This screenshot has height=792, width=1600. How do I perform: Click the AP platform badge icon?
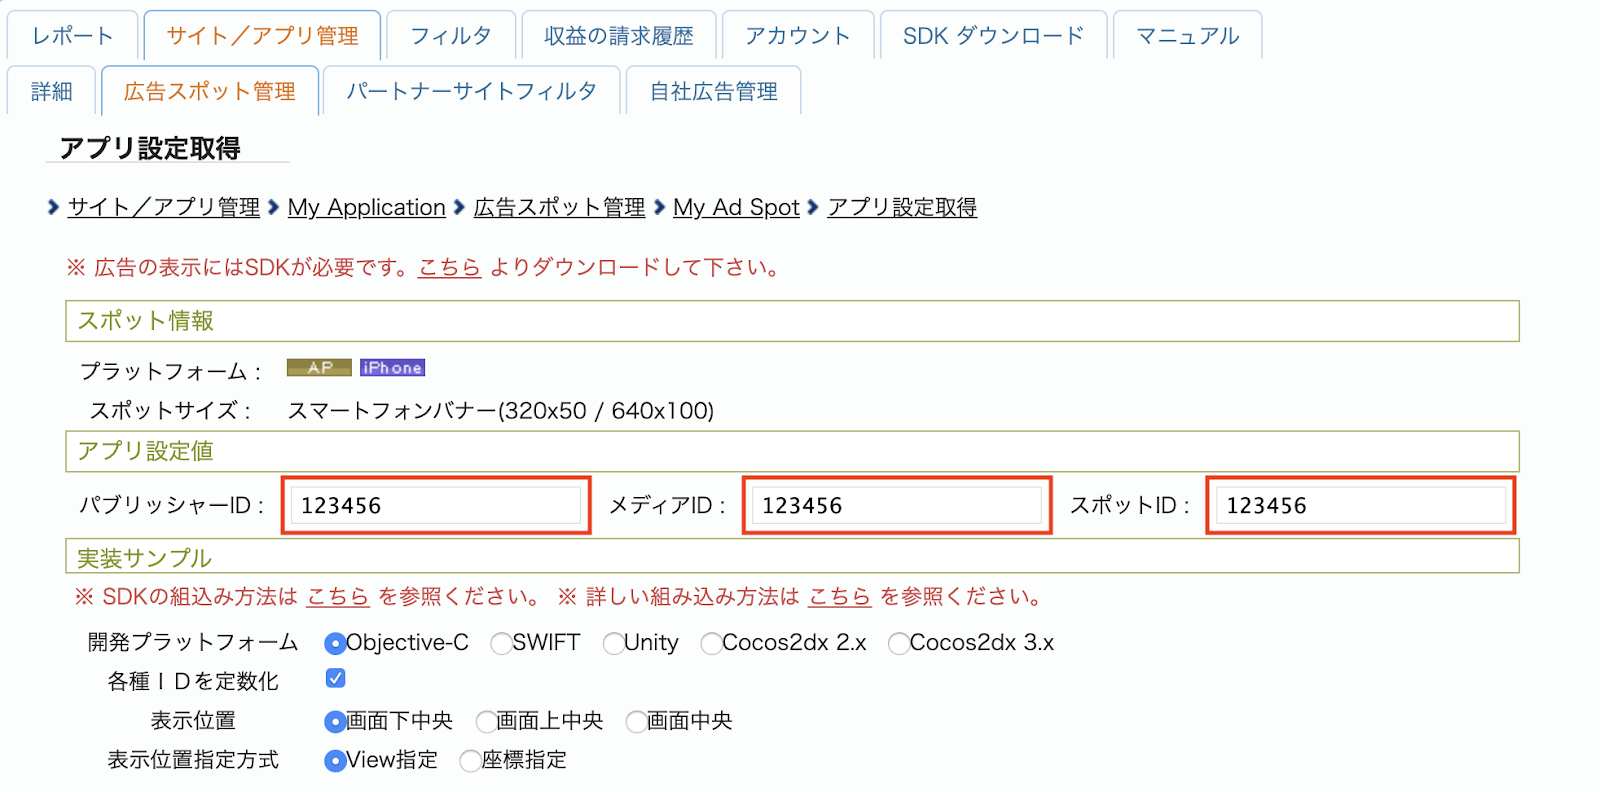click(x=319, y=368)
